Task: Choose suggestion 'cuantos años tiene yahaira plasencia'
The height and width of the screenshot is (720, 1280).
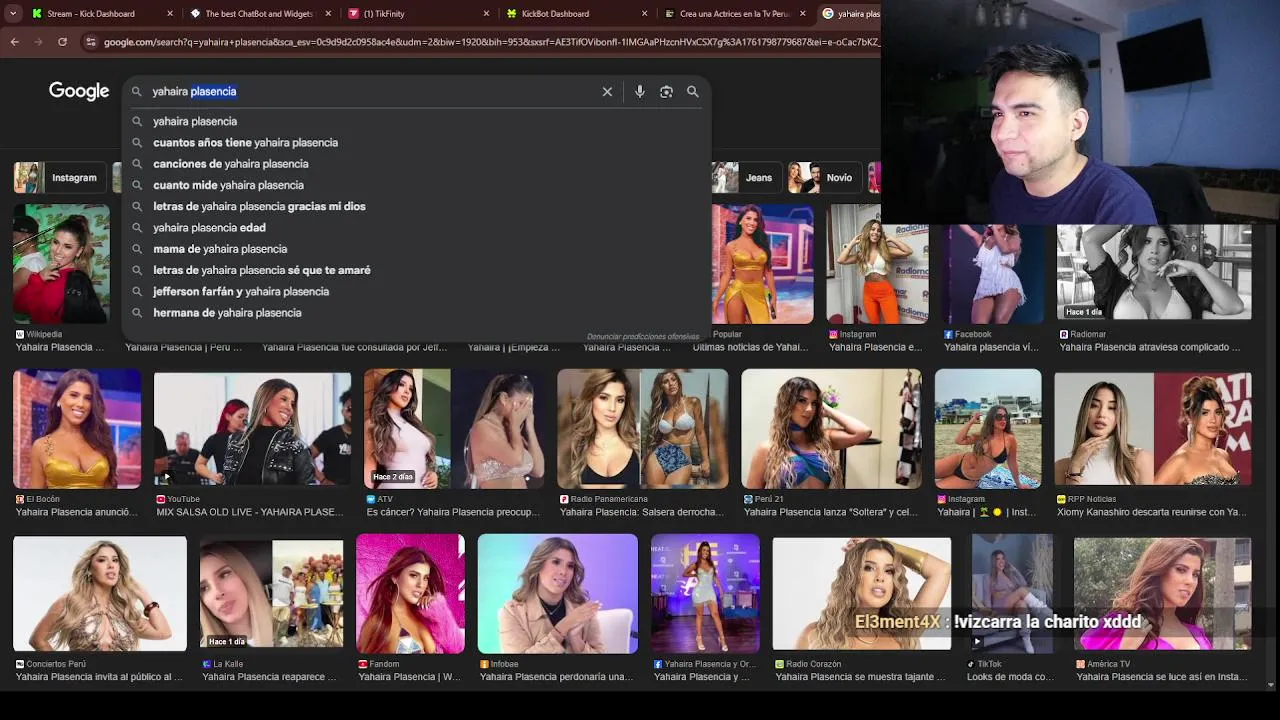Action: (x=416, y=142)
